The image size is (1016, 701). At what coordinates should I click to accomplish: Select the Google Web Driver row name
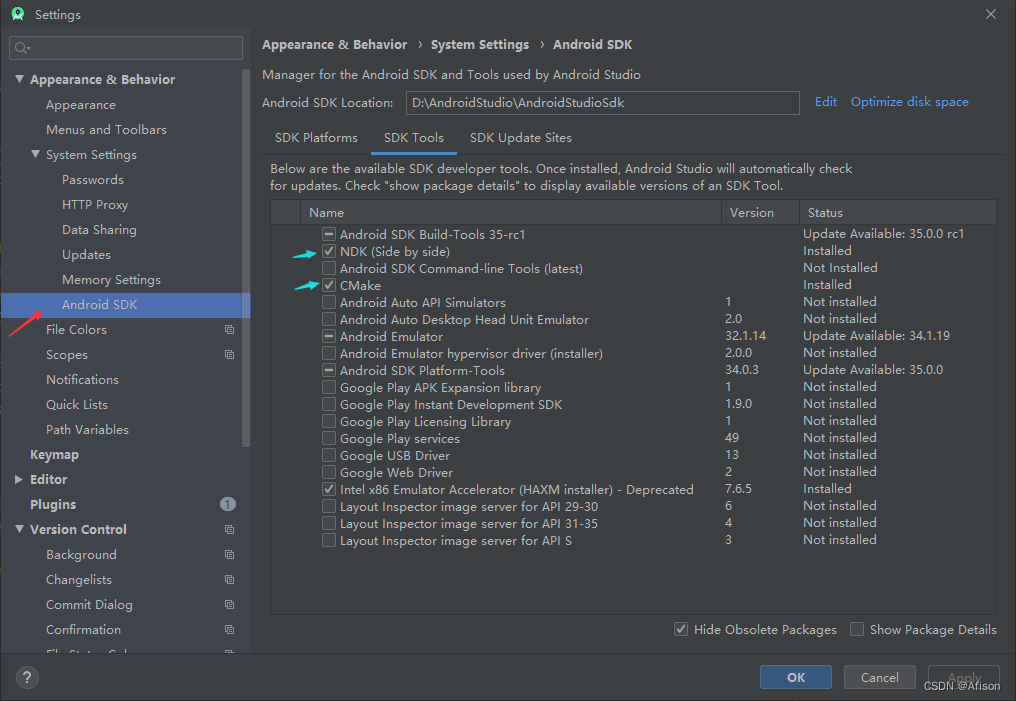point(396,472)
